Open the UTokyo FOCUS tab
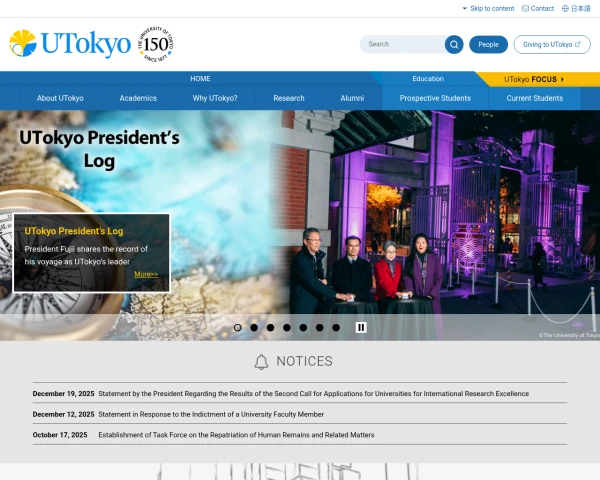Screen dimensions: 600x480 [x=538, y=79]
